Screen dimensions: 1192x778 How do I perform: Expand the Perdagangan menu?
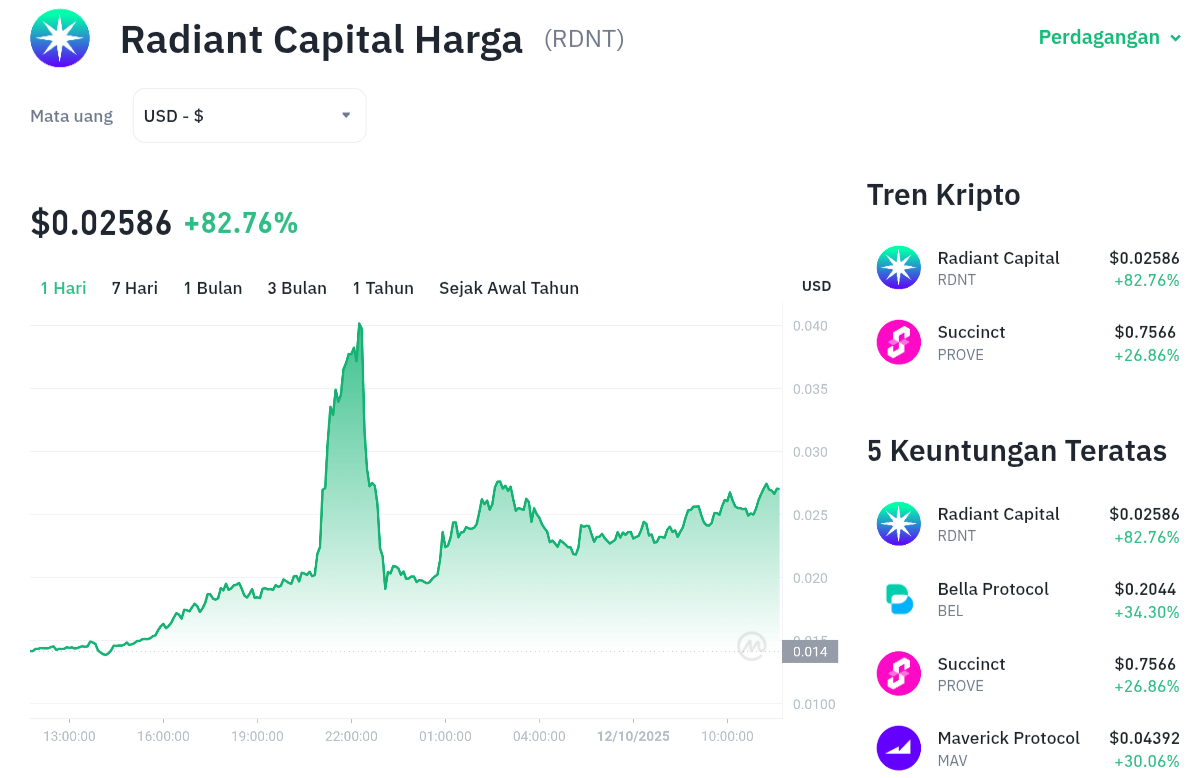1110,37
